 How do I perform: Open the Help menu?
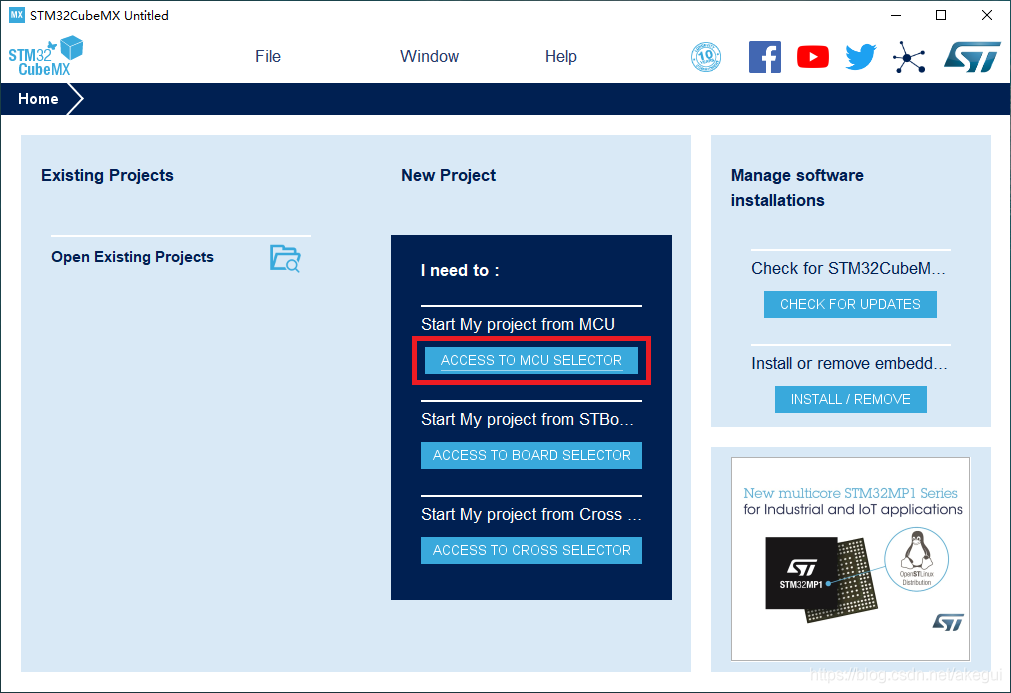pos(560,57)
